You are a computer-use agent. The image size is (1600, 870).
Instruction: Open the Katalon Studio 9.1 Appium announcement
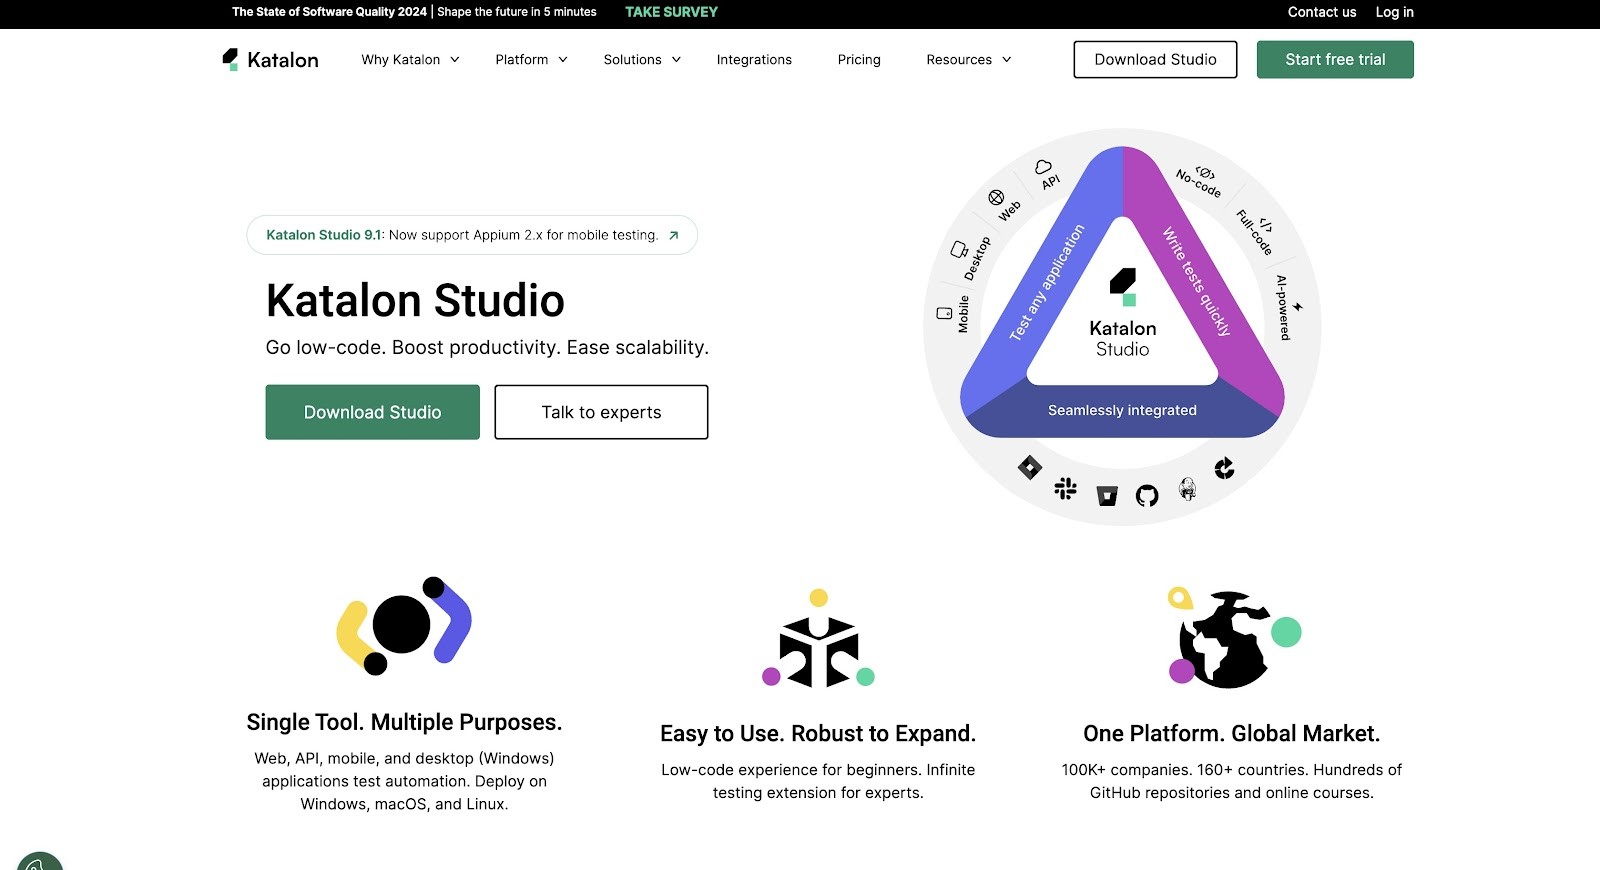472,235
